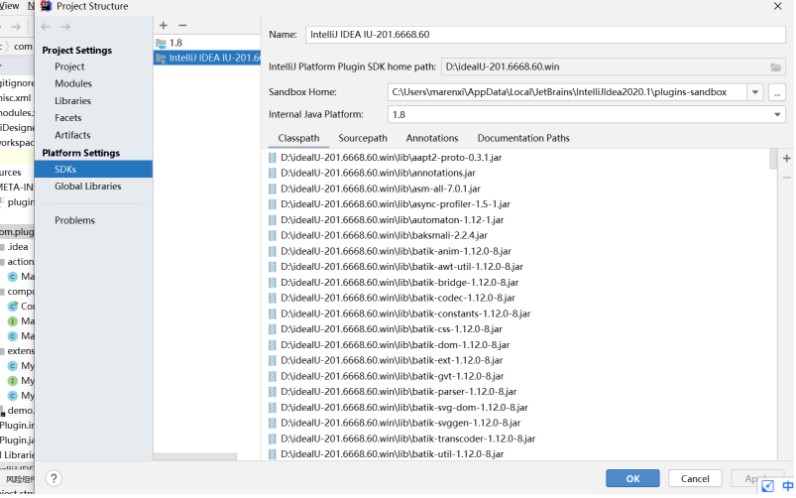Select async-profiler-1.5-1.jar classpath entry

click(395, 204)
